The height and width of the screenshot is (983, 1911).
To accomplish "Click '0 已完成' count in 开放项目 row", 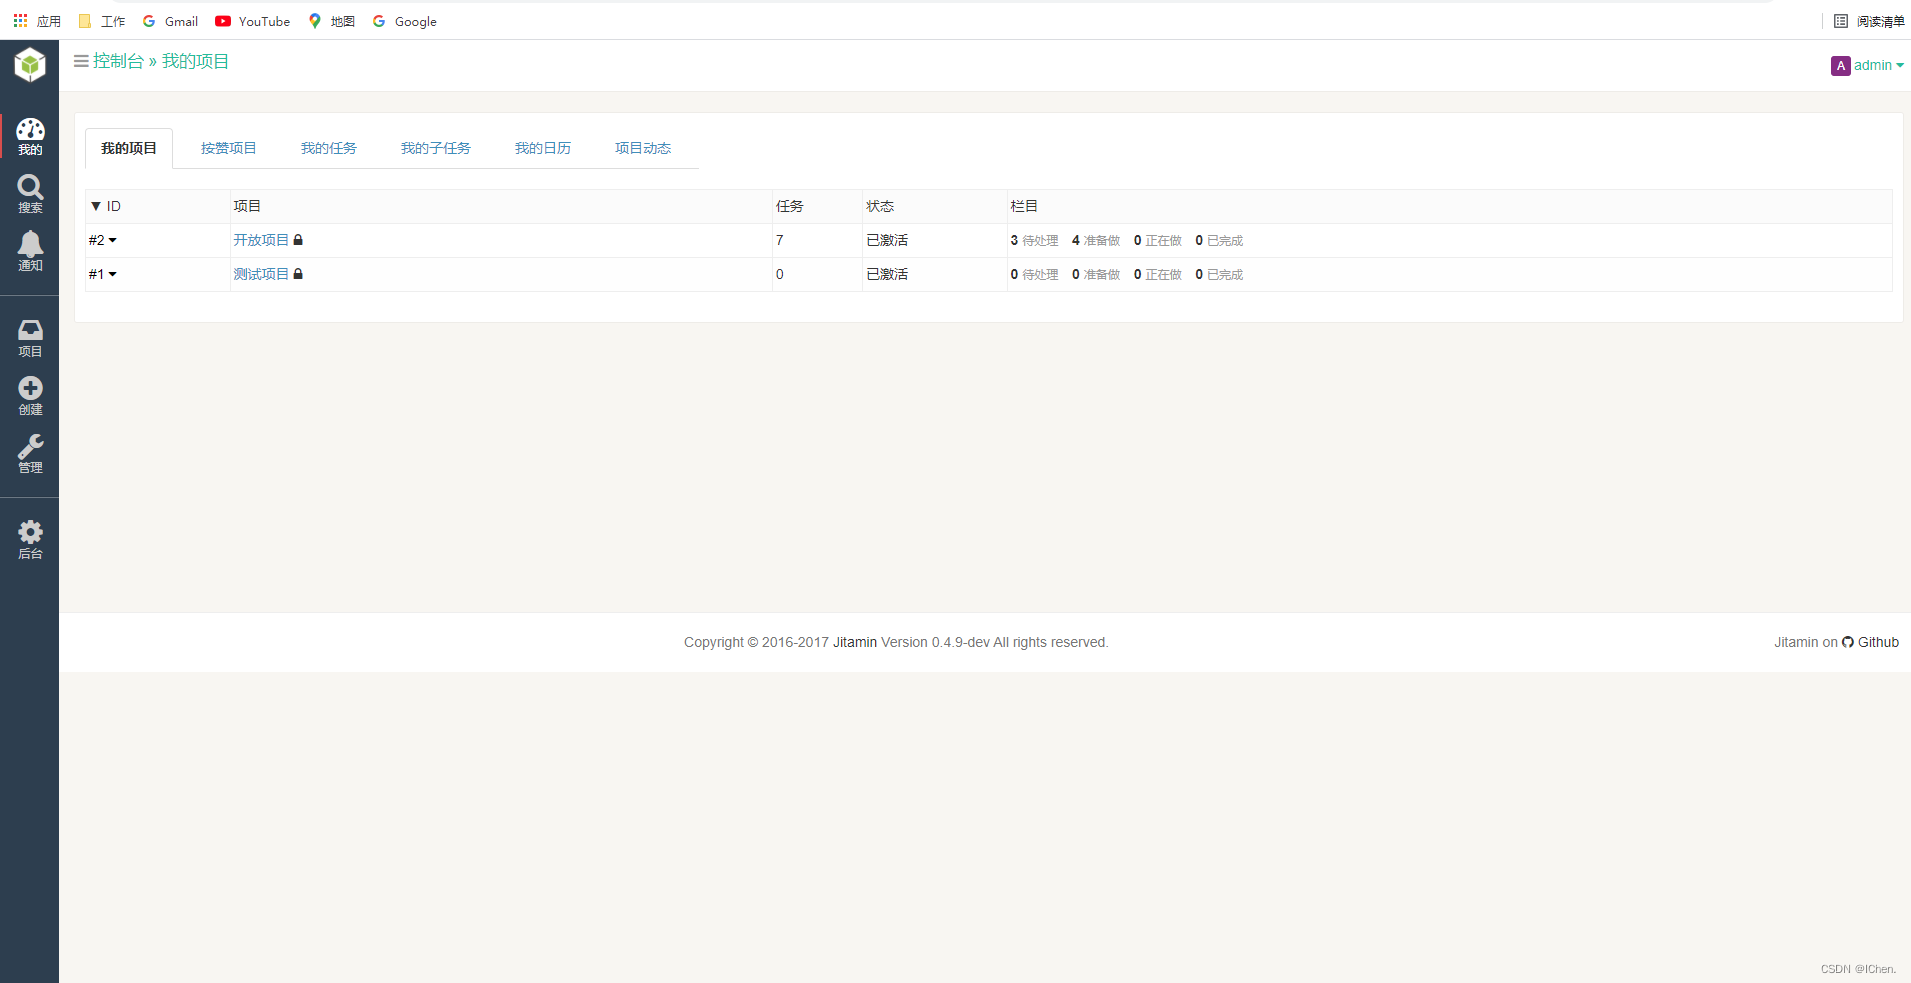I will coord(1220,240).
